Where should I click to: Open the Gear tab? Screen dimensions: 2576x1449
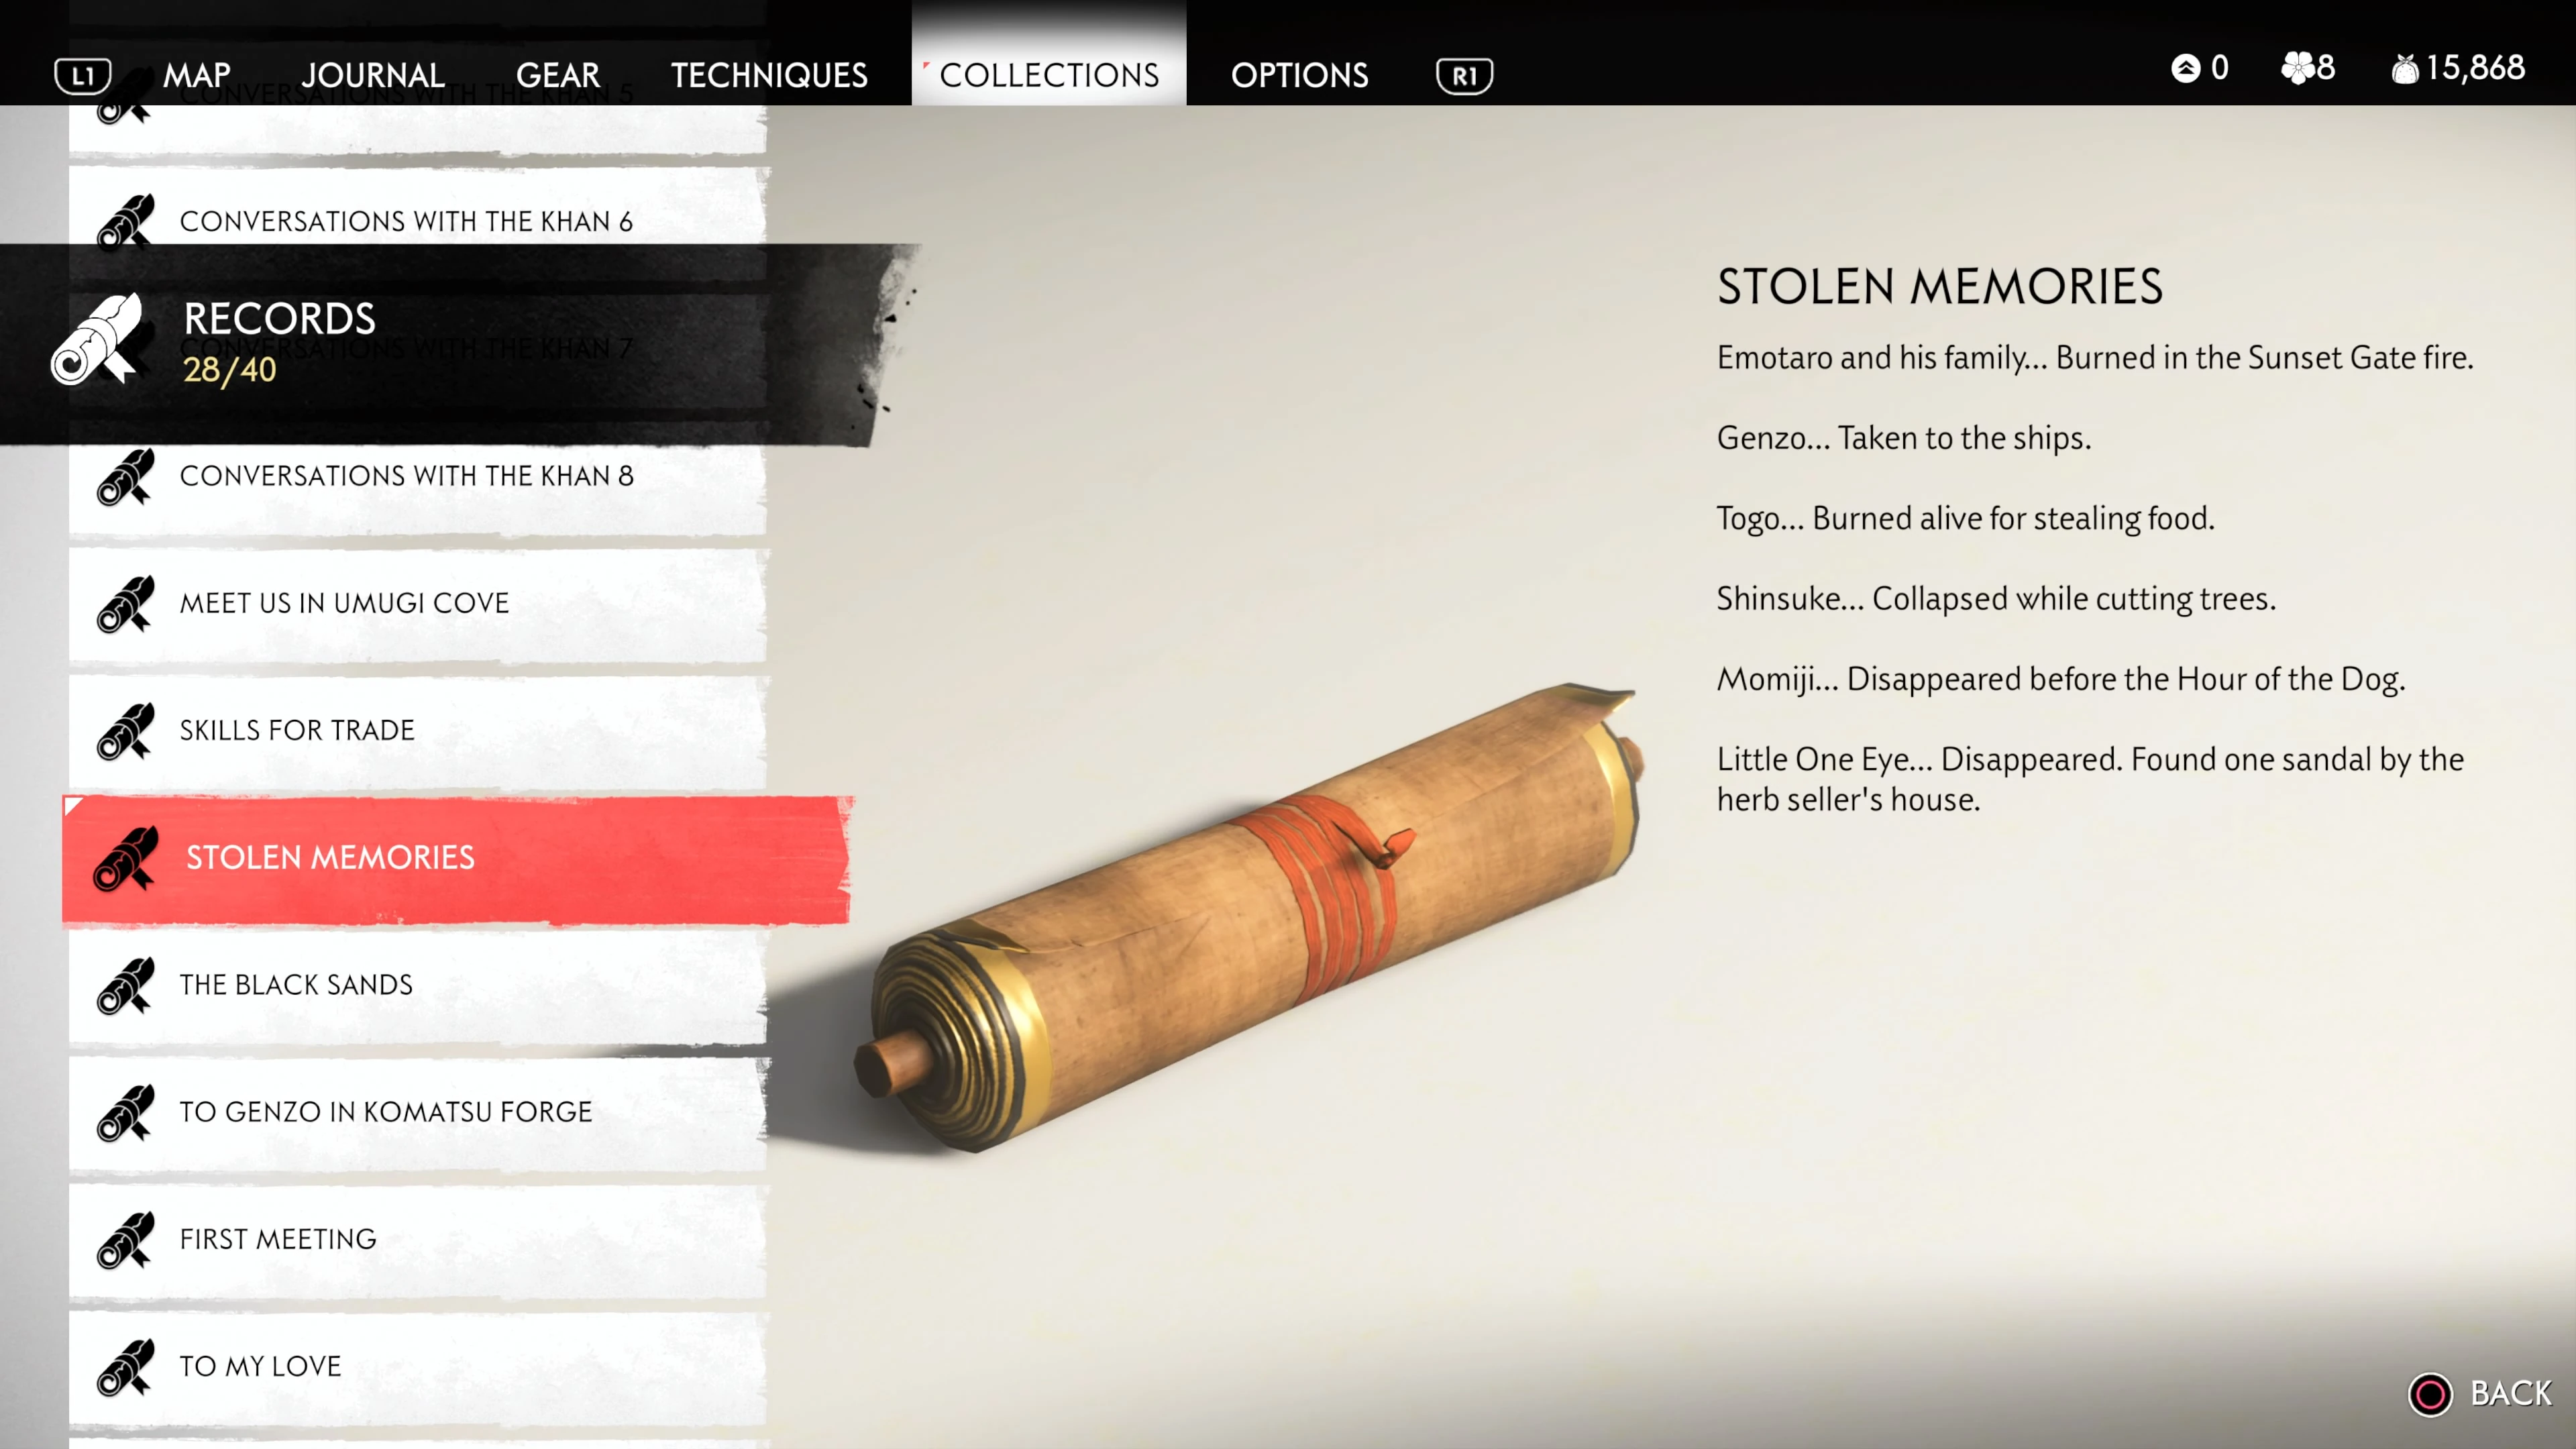tap(558, 75)
